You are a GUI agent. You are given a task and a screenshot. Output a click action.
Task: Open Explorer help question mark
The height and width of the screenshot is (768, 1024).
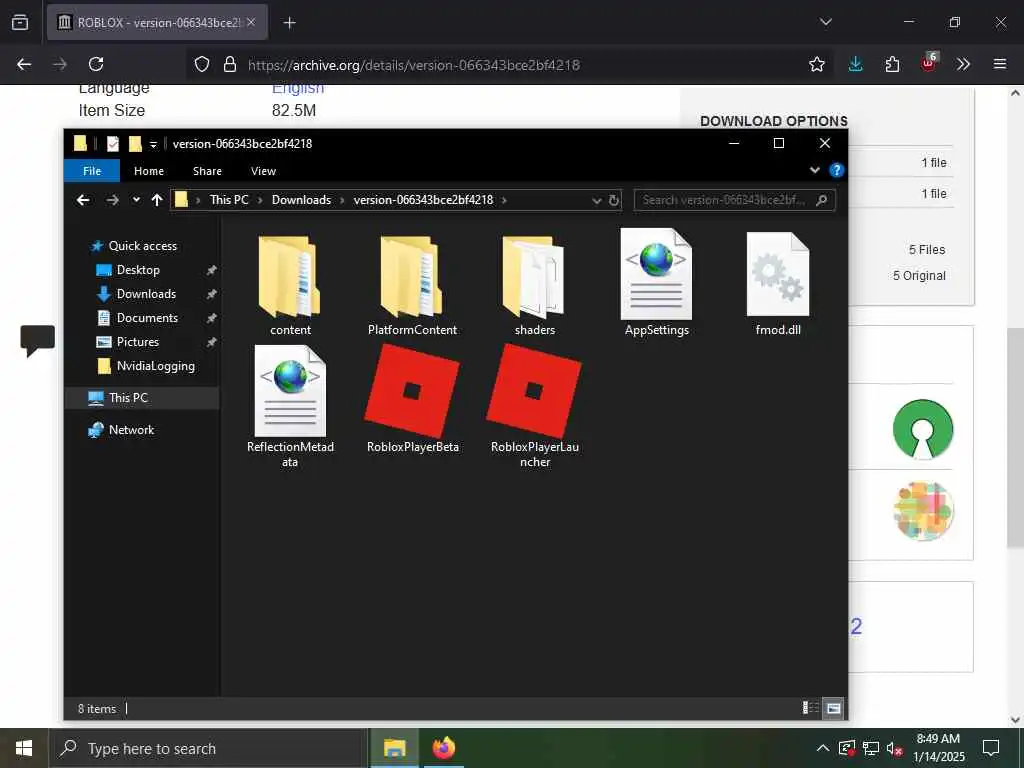(836, 170)
